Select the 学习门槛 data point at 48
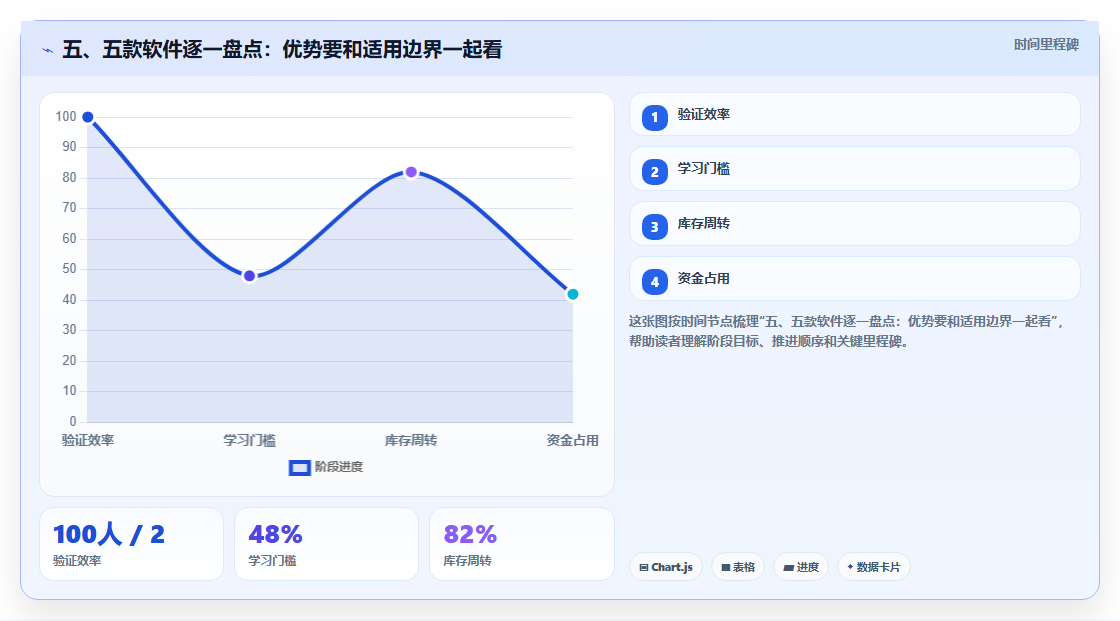 [249, 276]
